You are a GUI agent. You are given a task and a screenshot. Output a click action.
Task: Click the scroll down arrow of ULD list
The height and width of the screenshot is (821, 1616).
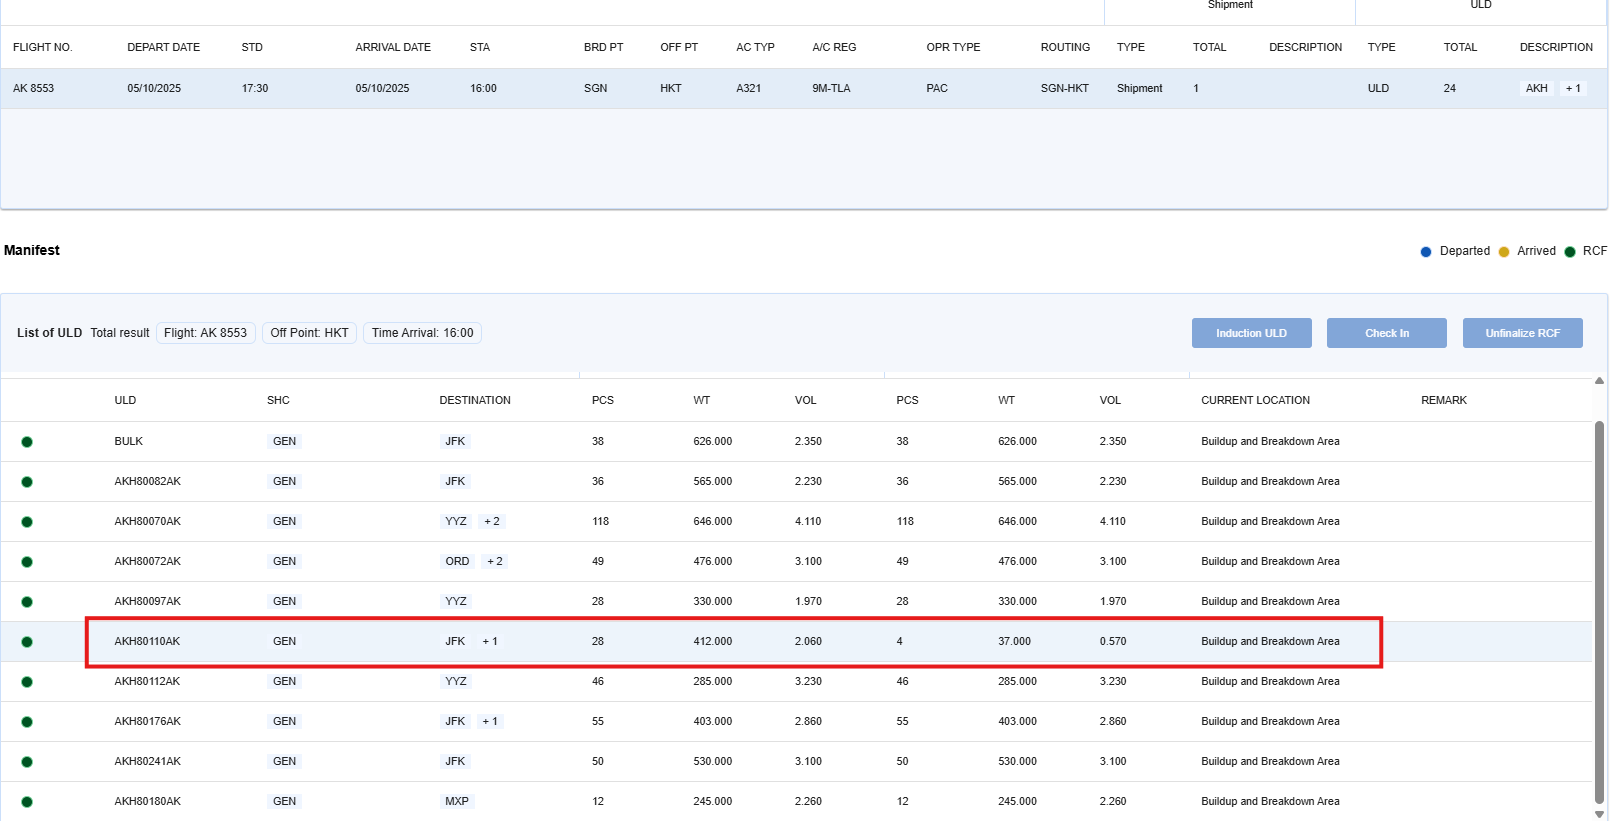pos(1599,813)
